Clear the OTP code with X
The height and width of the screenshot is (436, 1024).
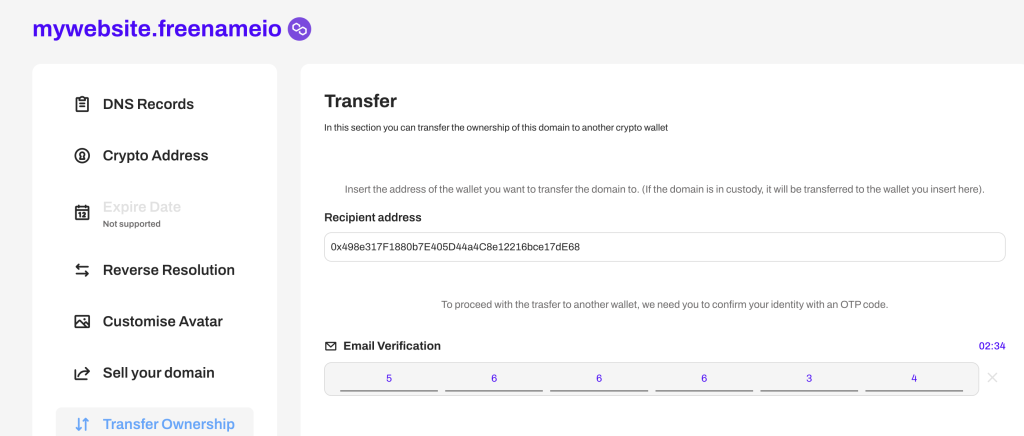(992, 378)
